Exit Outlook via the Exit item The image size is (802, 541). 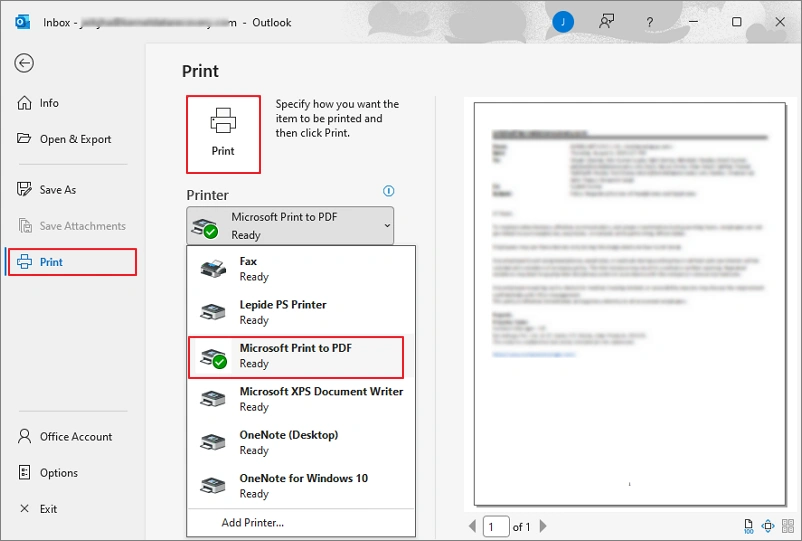tap(38, 509)
